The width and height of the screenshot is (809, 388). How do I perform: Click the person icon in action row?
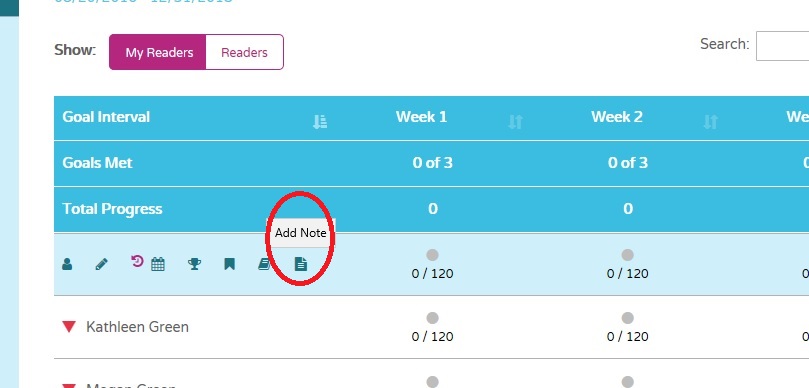coord(67,265)
